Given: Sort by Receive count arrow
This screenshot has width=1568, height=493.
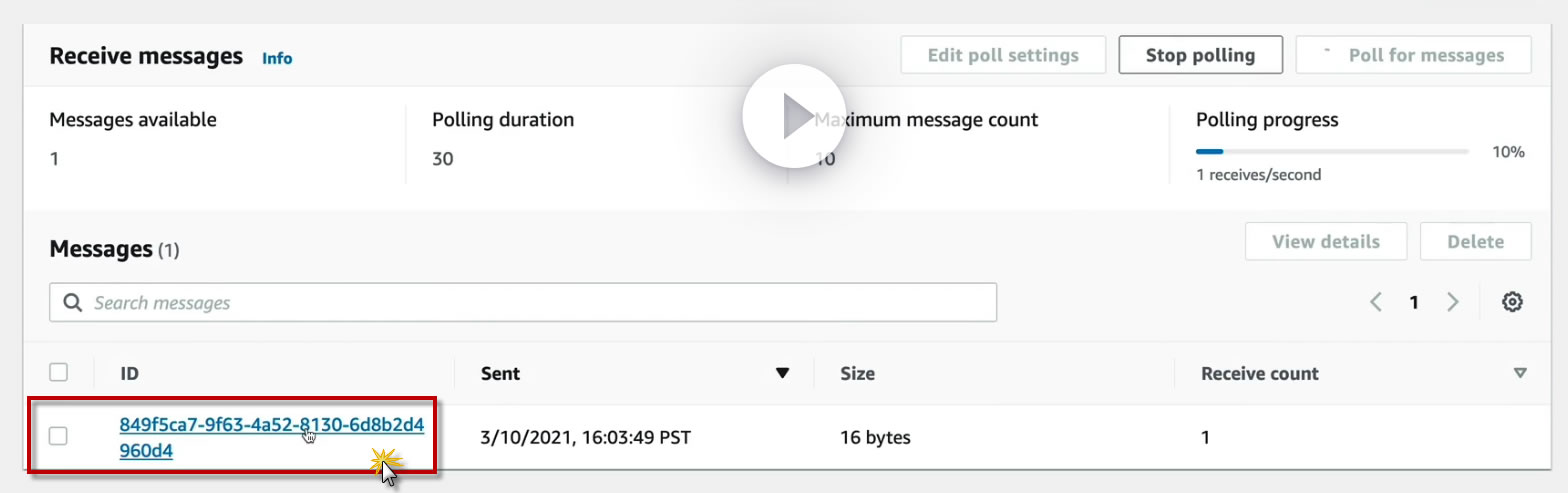Looking at the screenshot, I should click(1520, 374).
